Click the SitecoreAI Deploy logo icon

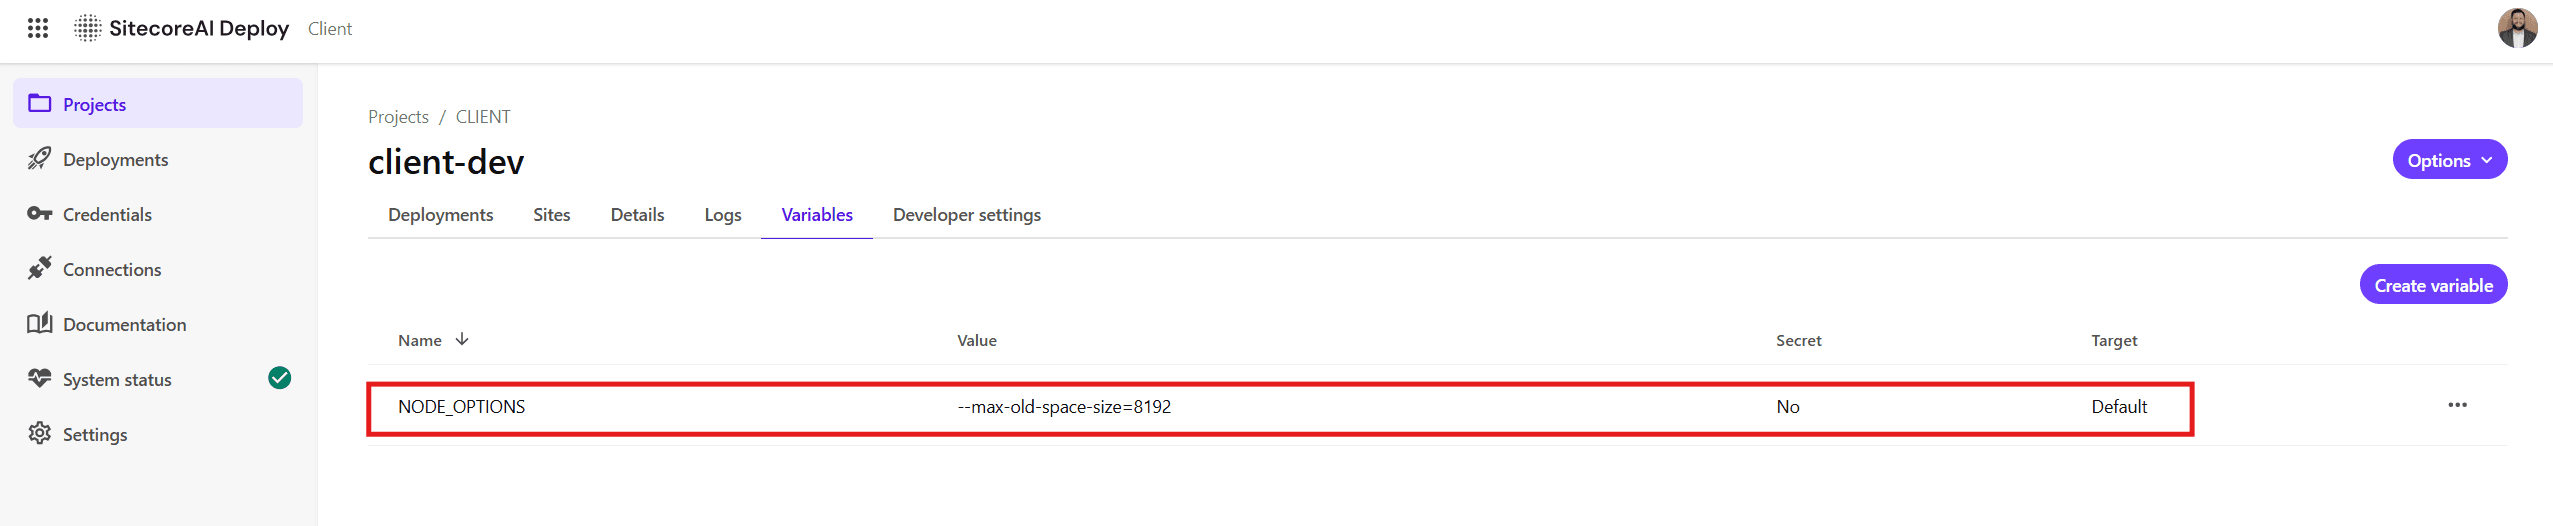[x=88, y=28]
